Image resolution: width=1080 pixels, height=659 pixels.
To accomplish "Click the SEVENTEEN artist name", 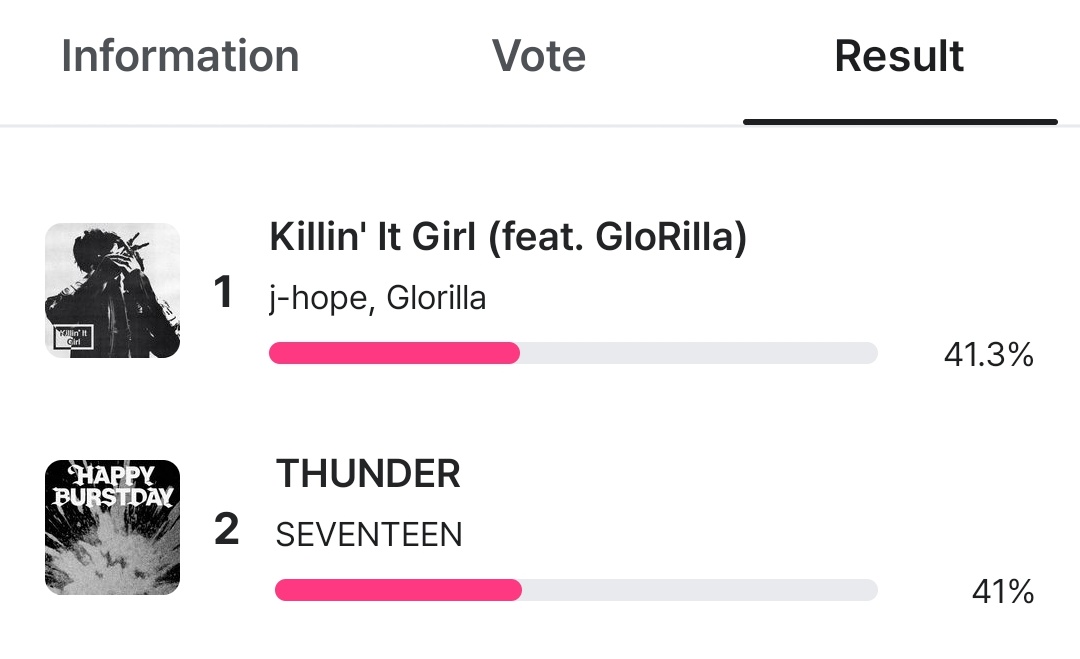I will pos(369,535).
